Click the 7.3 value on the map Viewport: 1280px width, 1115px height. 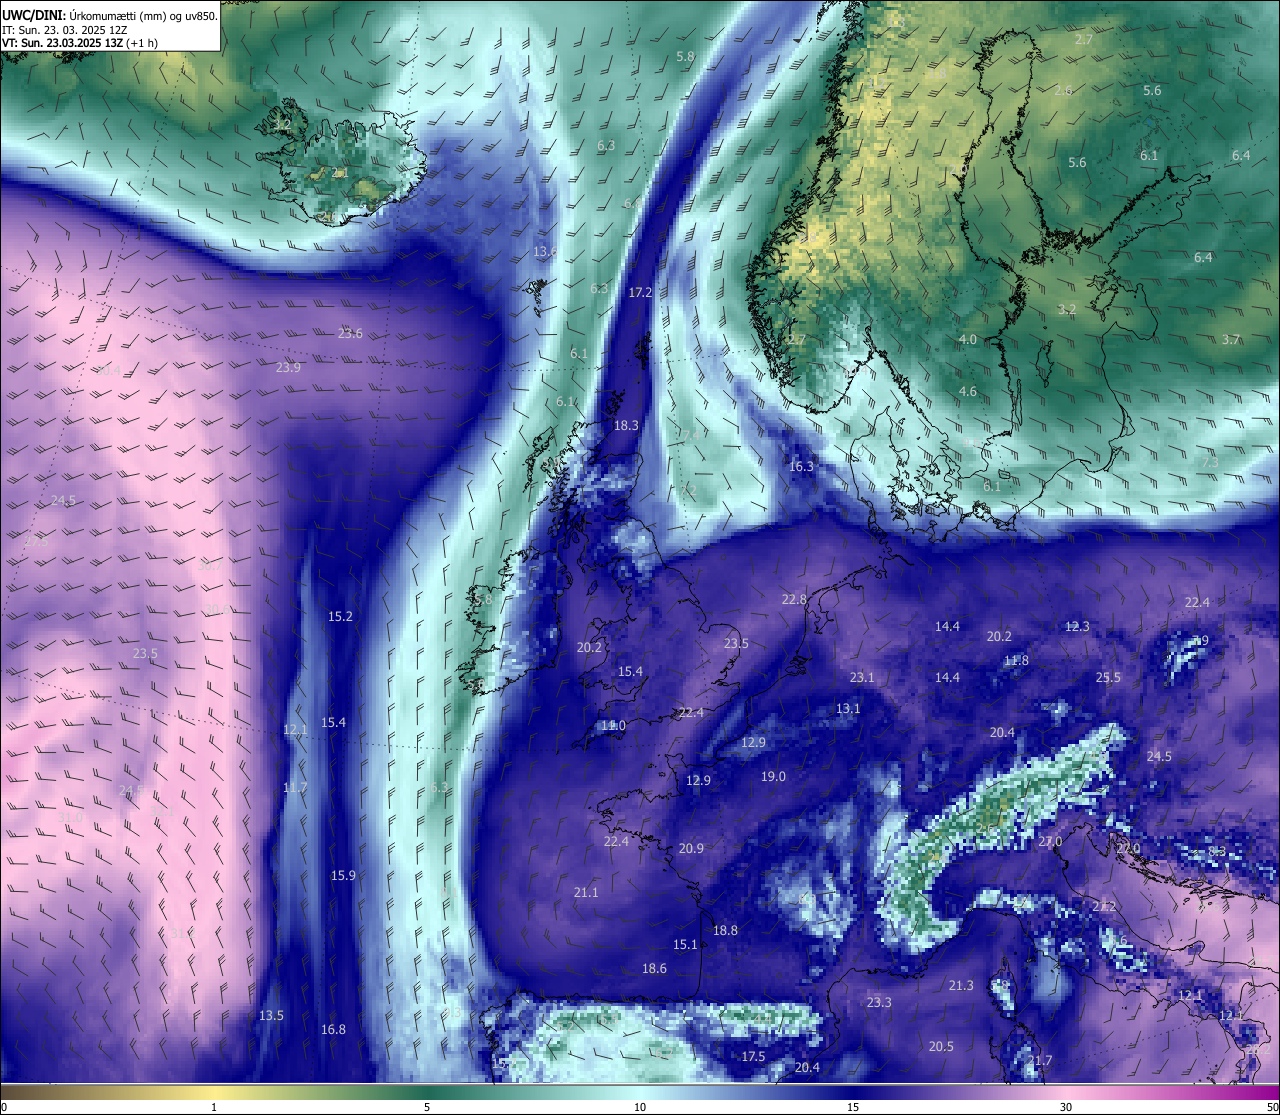pos(1210,462)
